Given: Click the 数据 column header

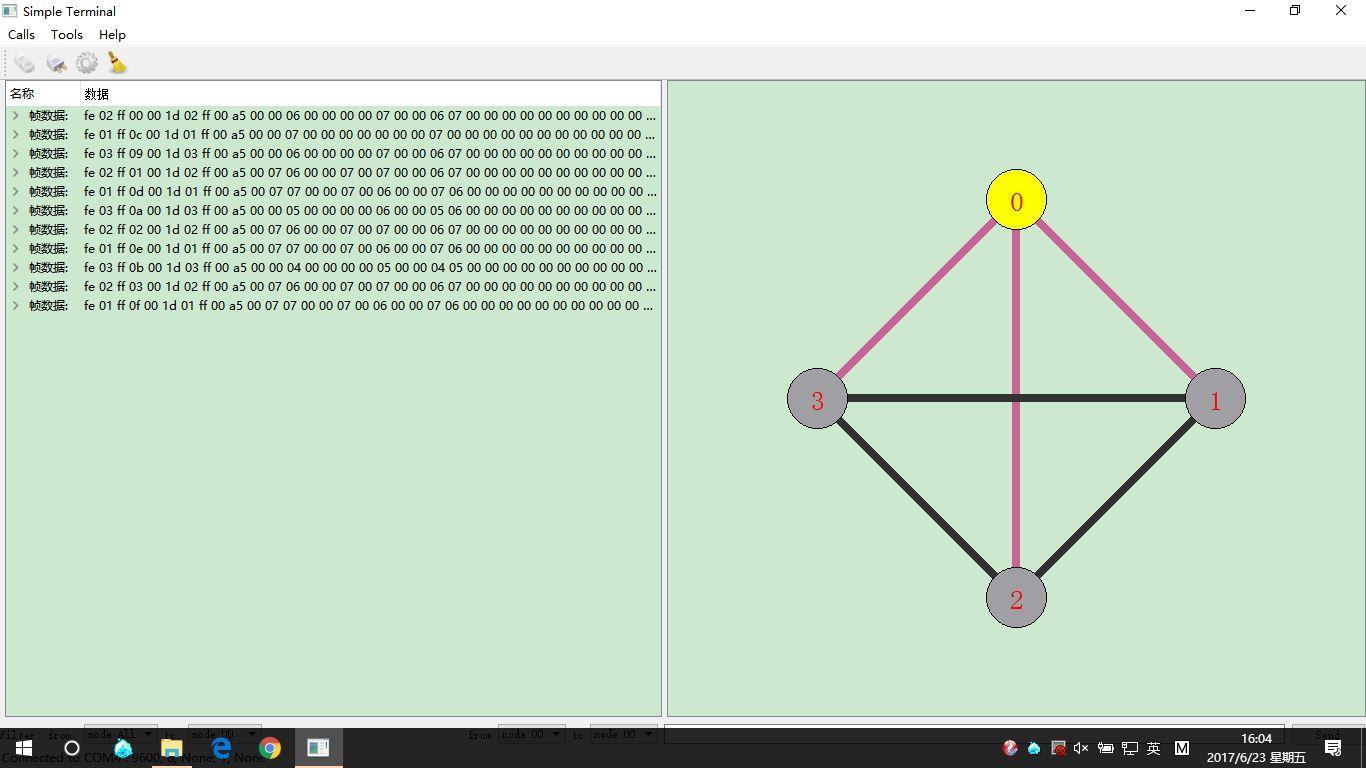Looking at the screenshot, I should [370, 94].
